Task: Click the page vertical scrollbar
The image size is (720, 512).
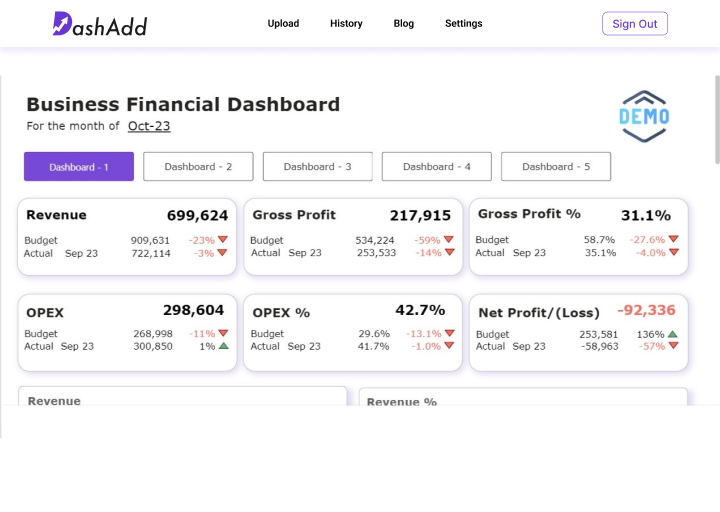Action: (x=717, y=120)
